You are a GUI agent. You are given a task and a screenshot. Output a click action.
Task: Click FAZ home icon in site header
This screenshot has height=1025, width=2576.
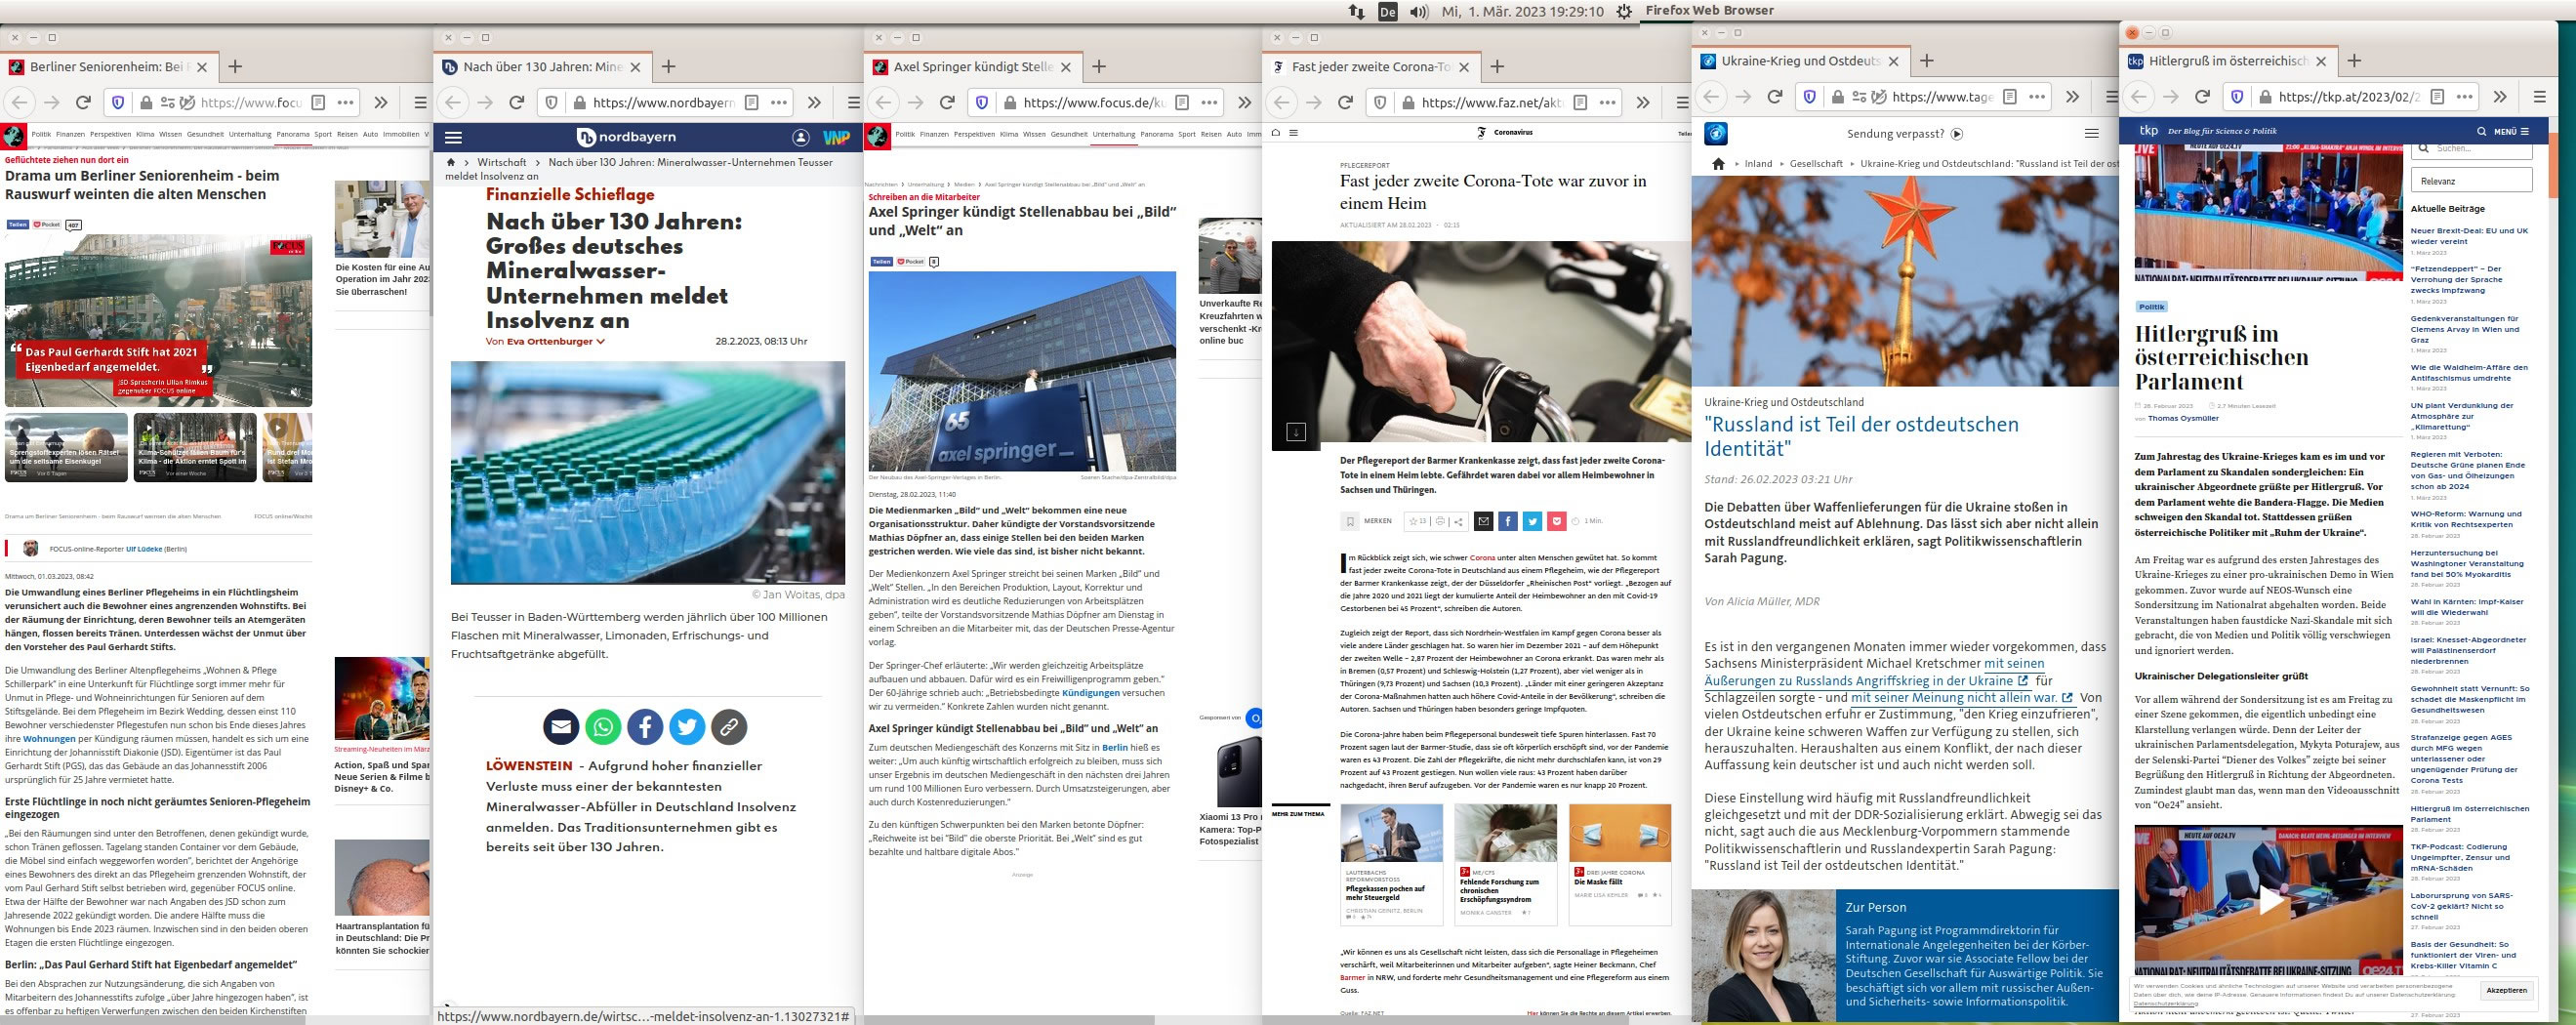pyautogui.click(x=1276, y=132)
